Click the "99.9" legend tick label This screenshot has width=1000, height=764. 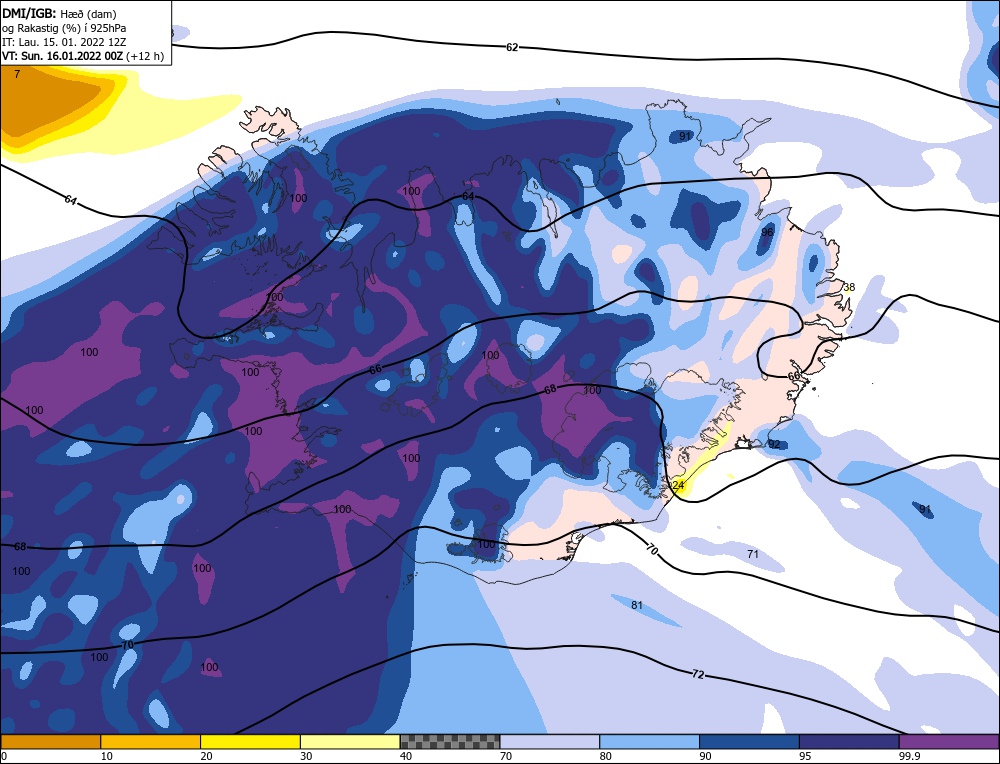click(x=909, y=756)
